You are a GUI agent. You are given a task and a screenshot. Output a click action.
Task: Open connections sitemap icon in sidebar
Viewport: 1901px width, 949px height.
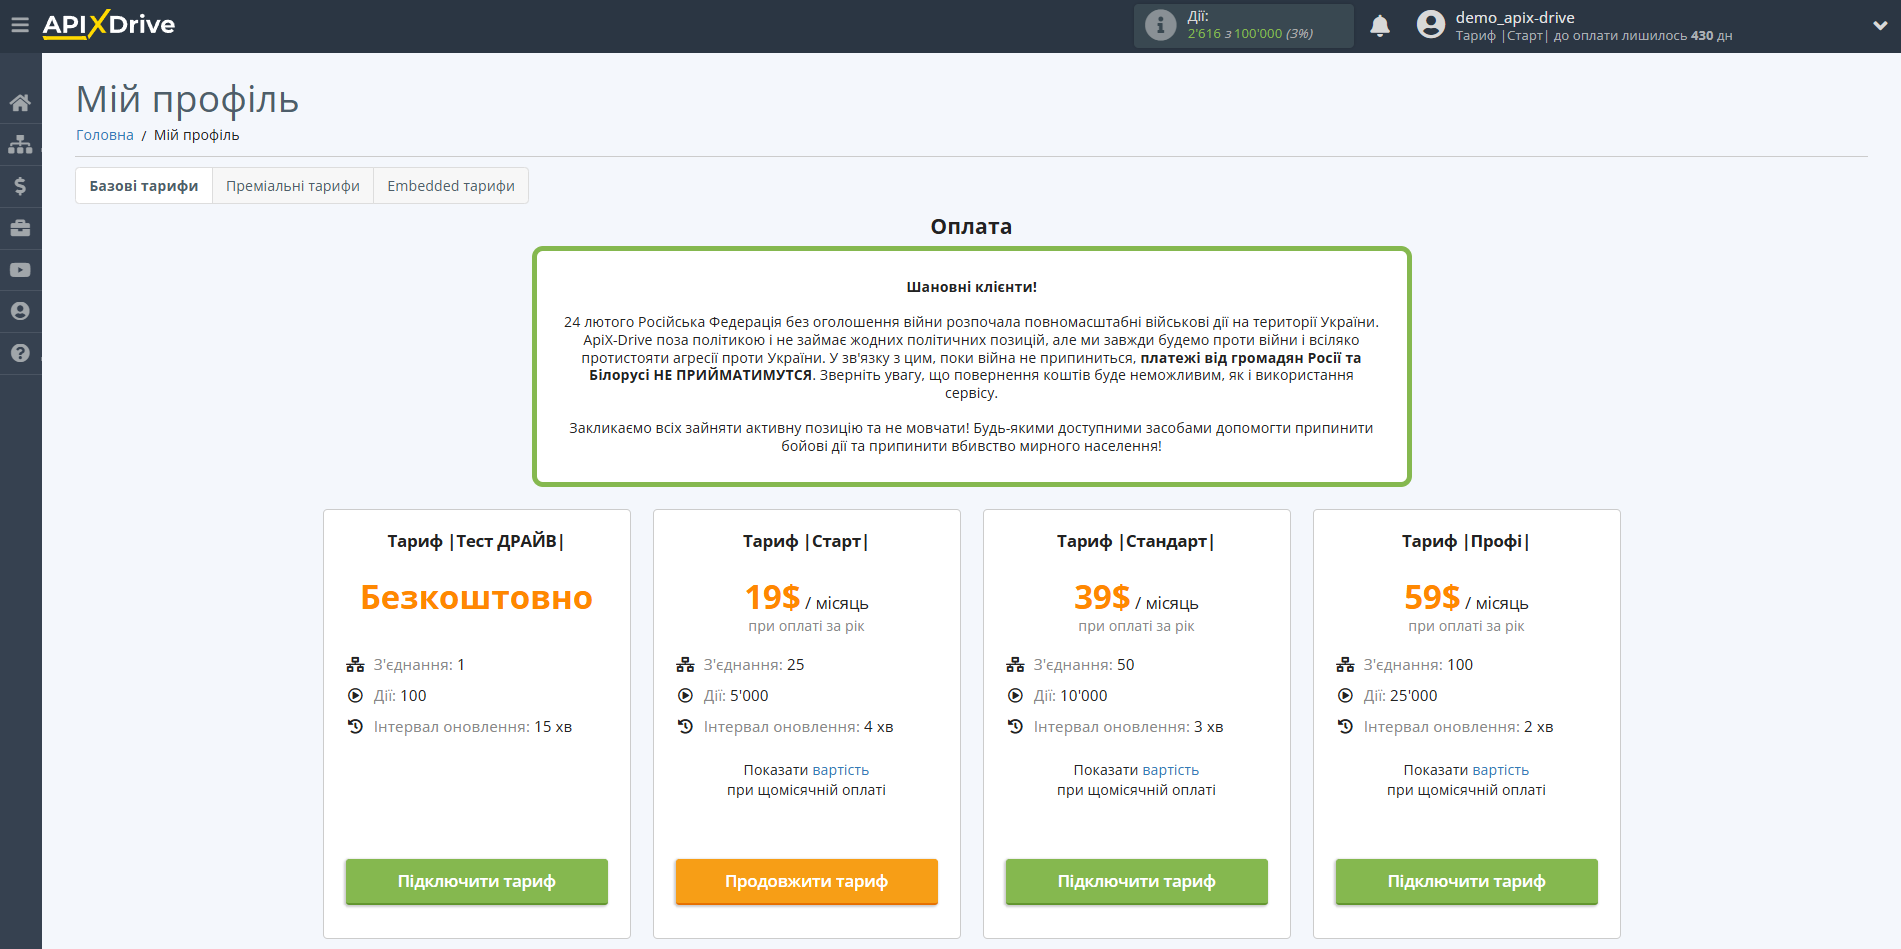pyautogui.click(x=20, y=145)
